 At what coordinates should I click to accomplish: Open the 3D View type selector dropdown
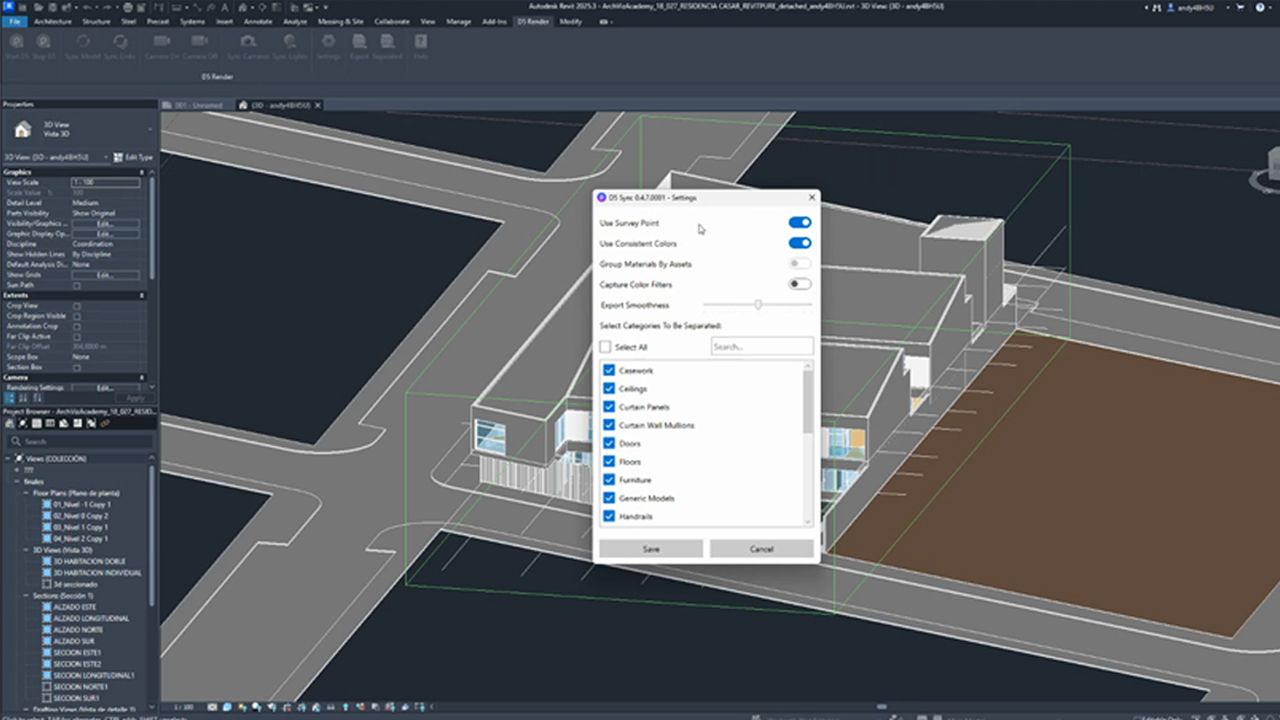[78, 129]
